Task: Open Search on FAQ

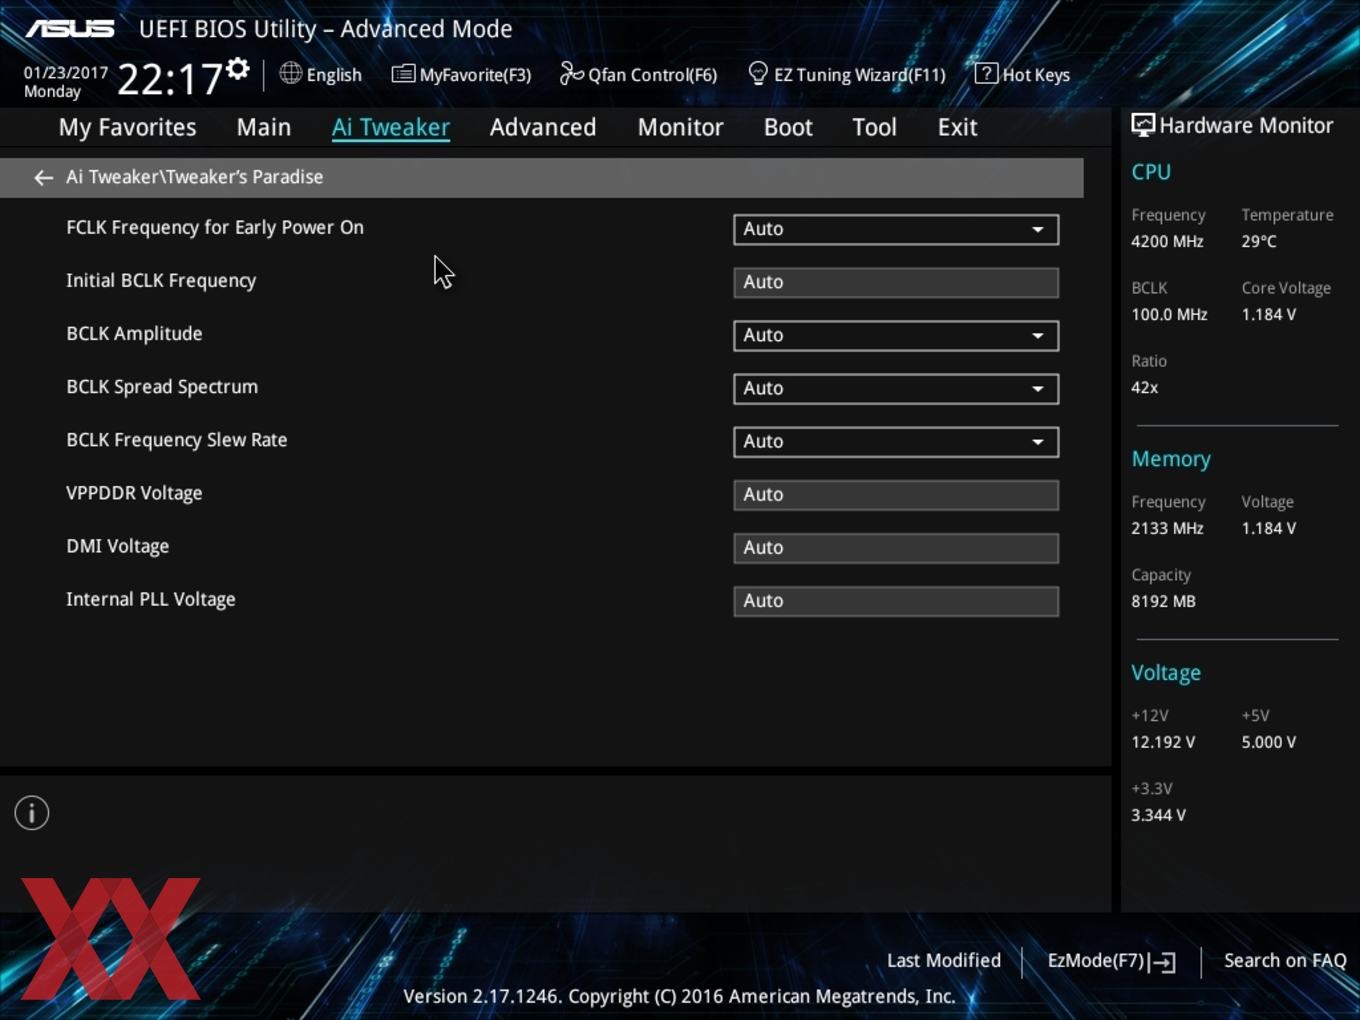Action: pyautogui.click(x=1285, y=960)
